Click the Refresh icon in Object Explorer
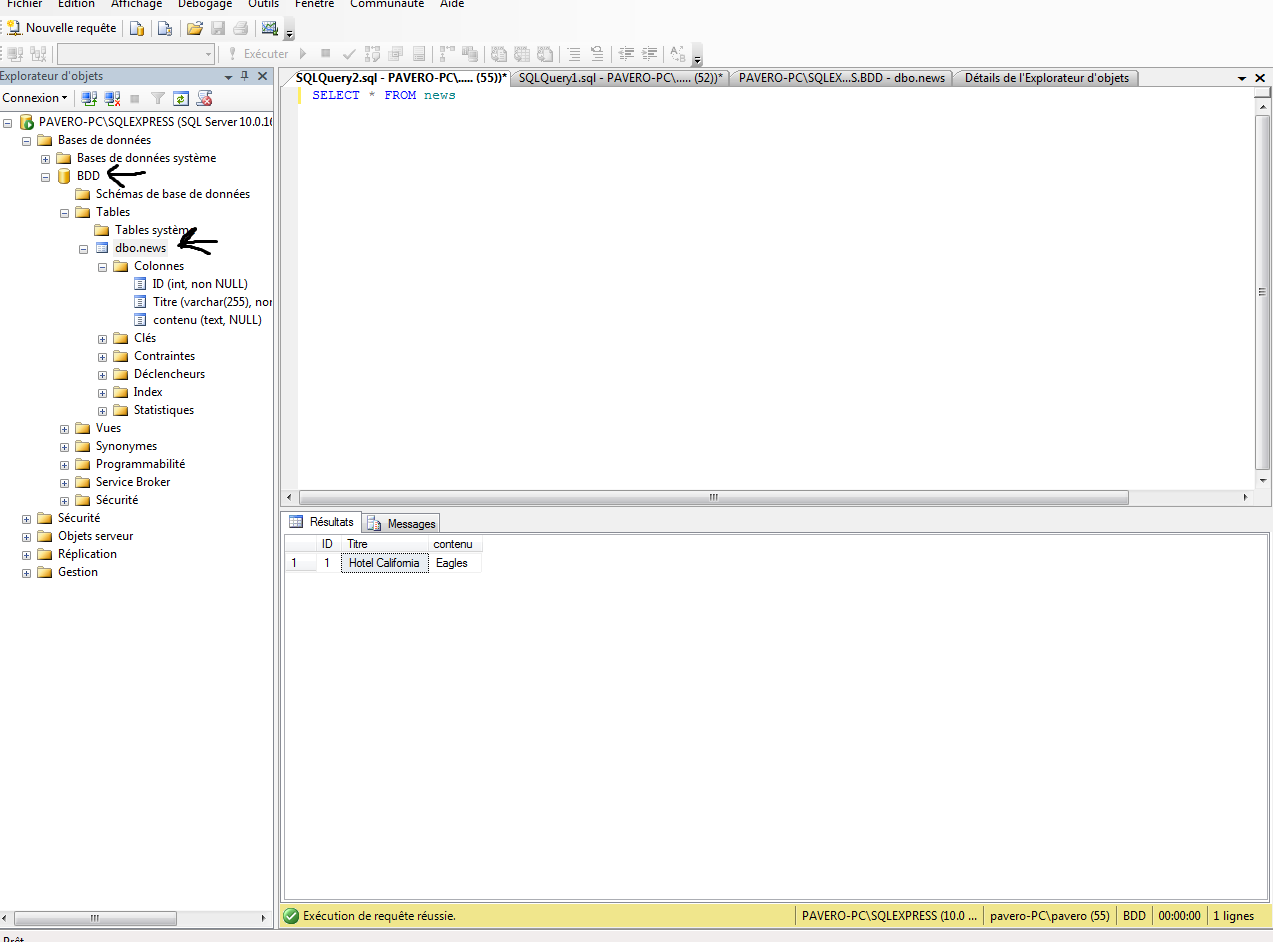The width and height of the screenshot is (1273, 942). coord(181,98)
